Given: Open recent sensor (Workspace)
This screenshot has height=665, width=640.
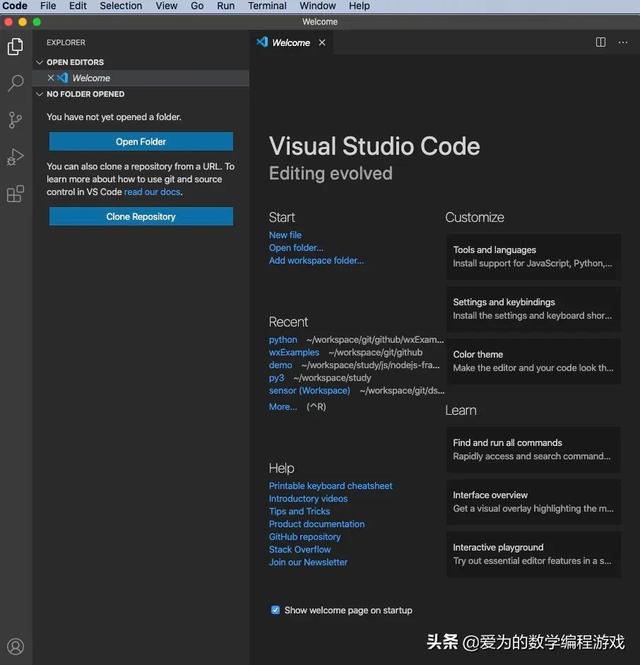Looking at the screenshot, I should click(310, 391).
